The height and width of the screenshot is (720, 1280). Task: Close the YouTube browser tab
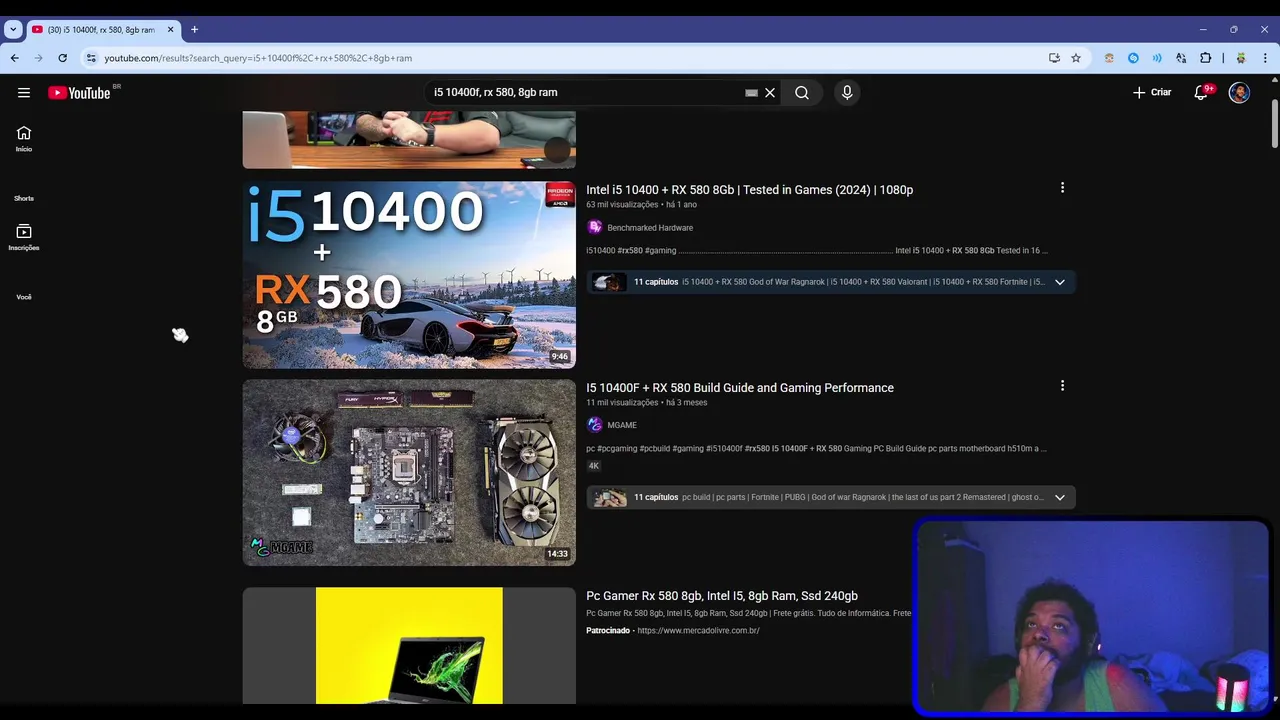tap(170, 30)
